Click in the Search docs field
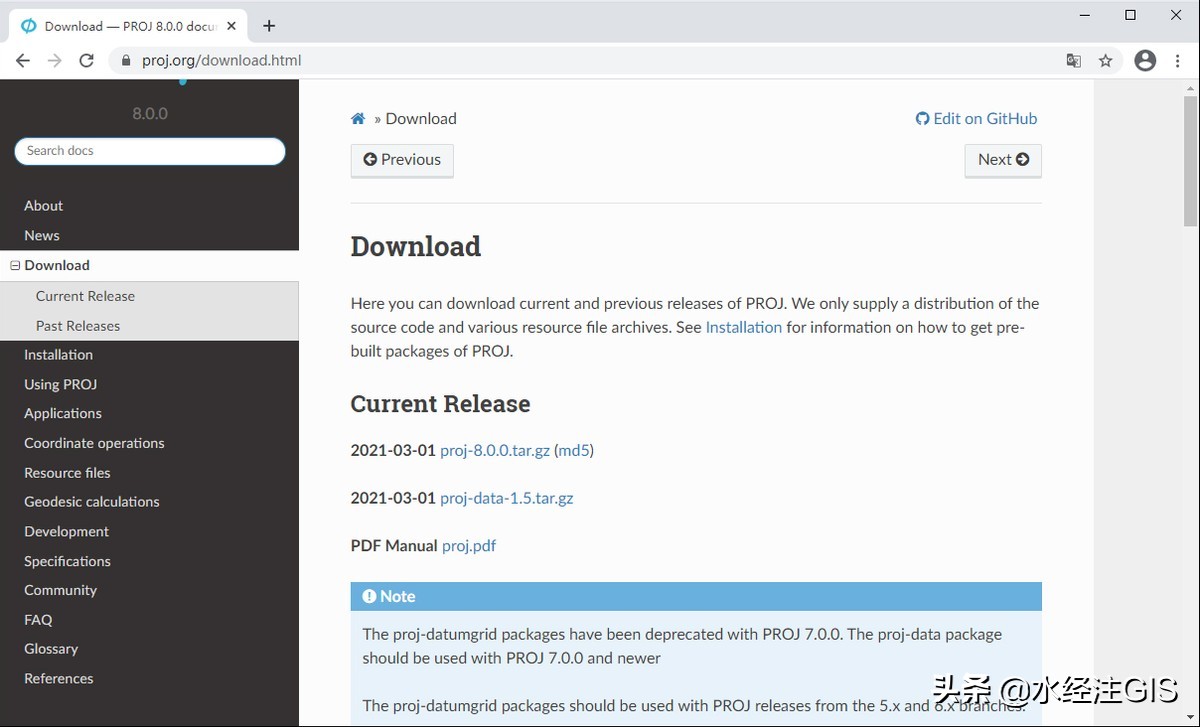This screenshot has height=727, width=1200. [150, 151]
